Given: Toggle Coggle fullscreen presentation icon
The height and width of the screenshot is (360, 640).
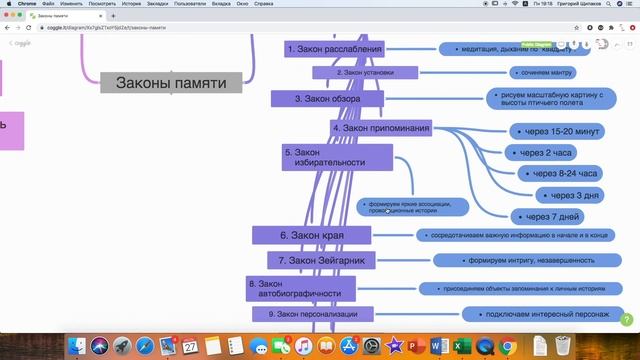Looking at the screenshot, I should pos(630,44).
